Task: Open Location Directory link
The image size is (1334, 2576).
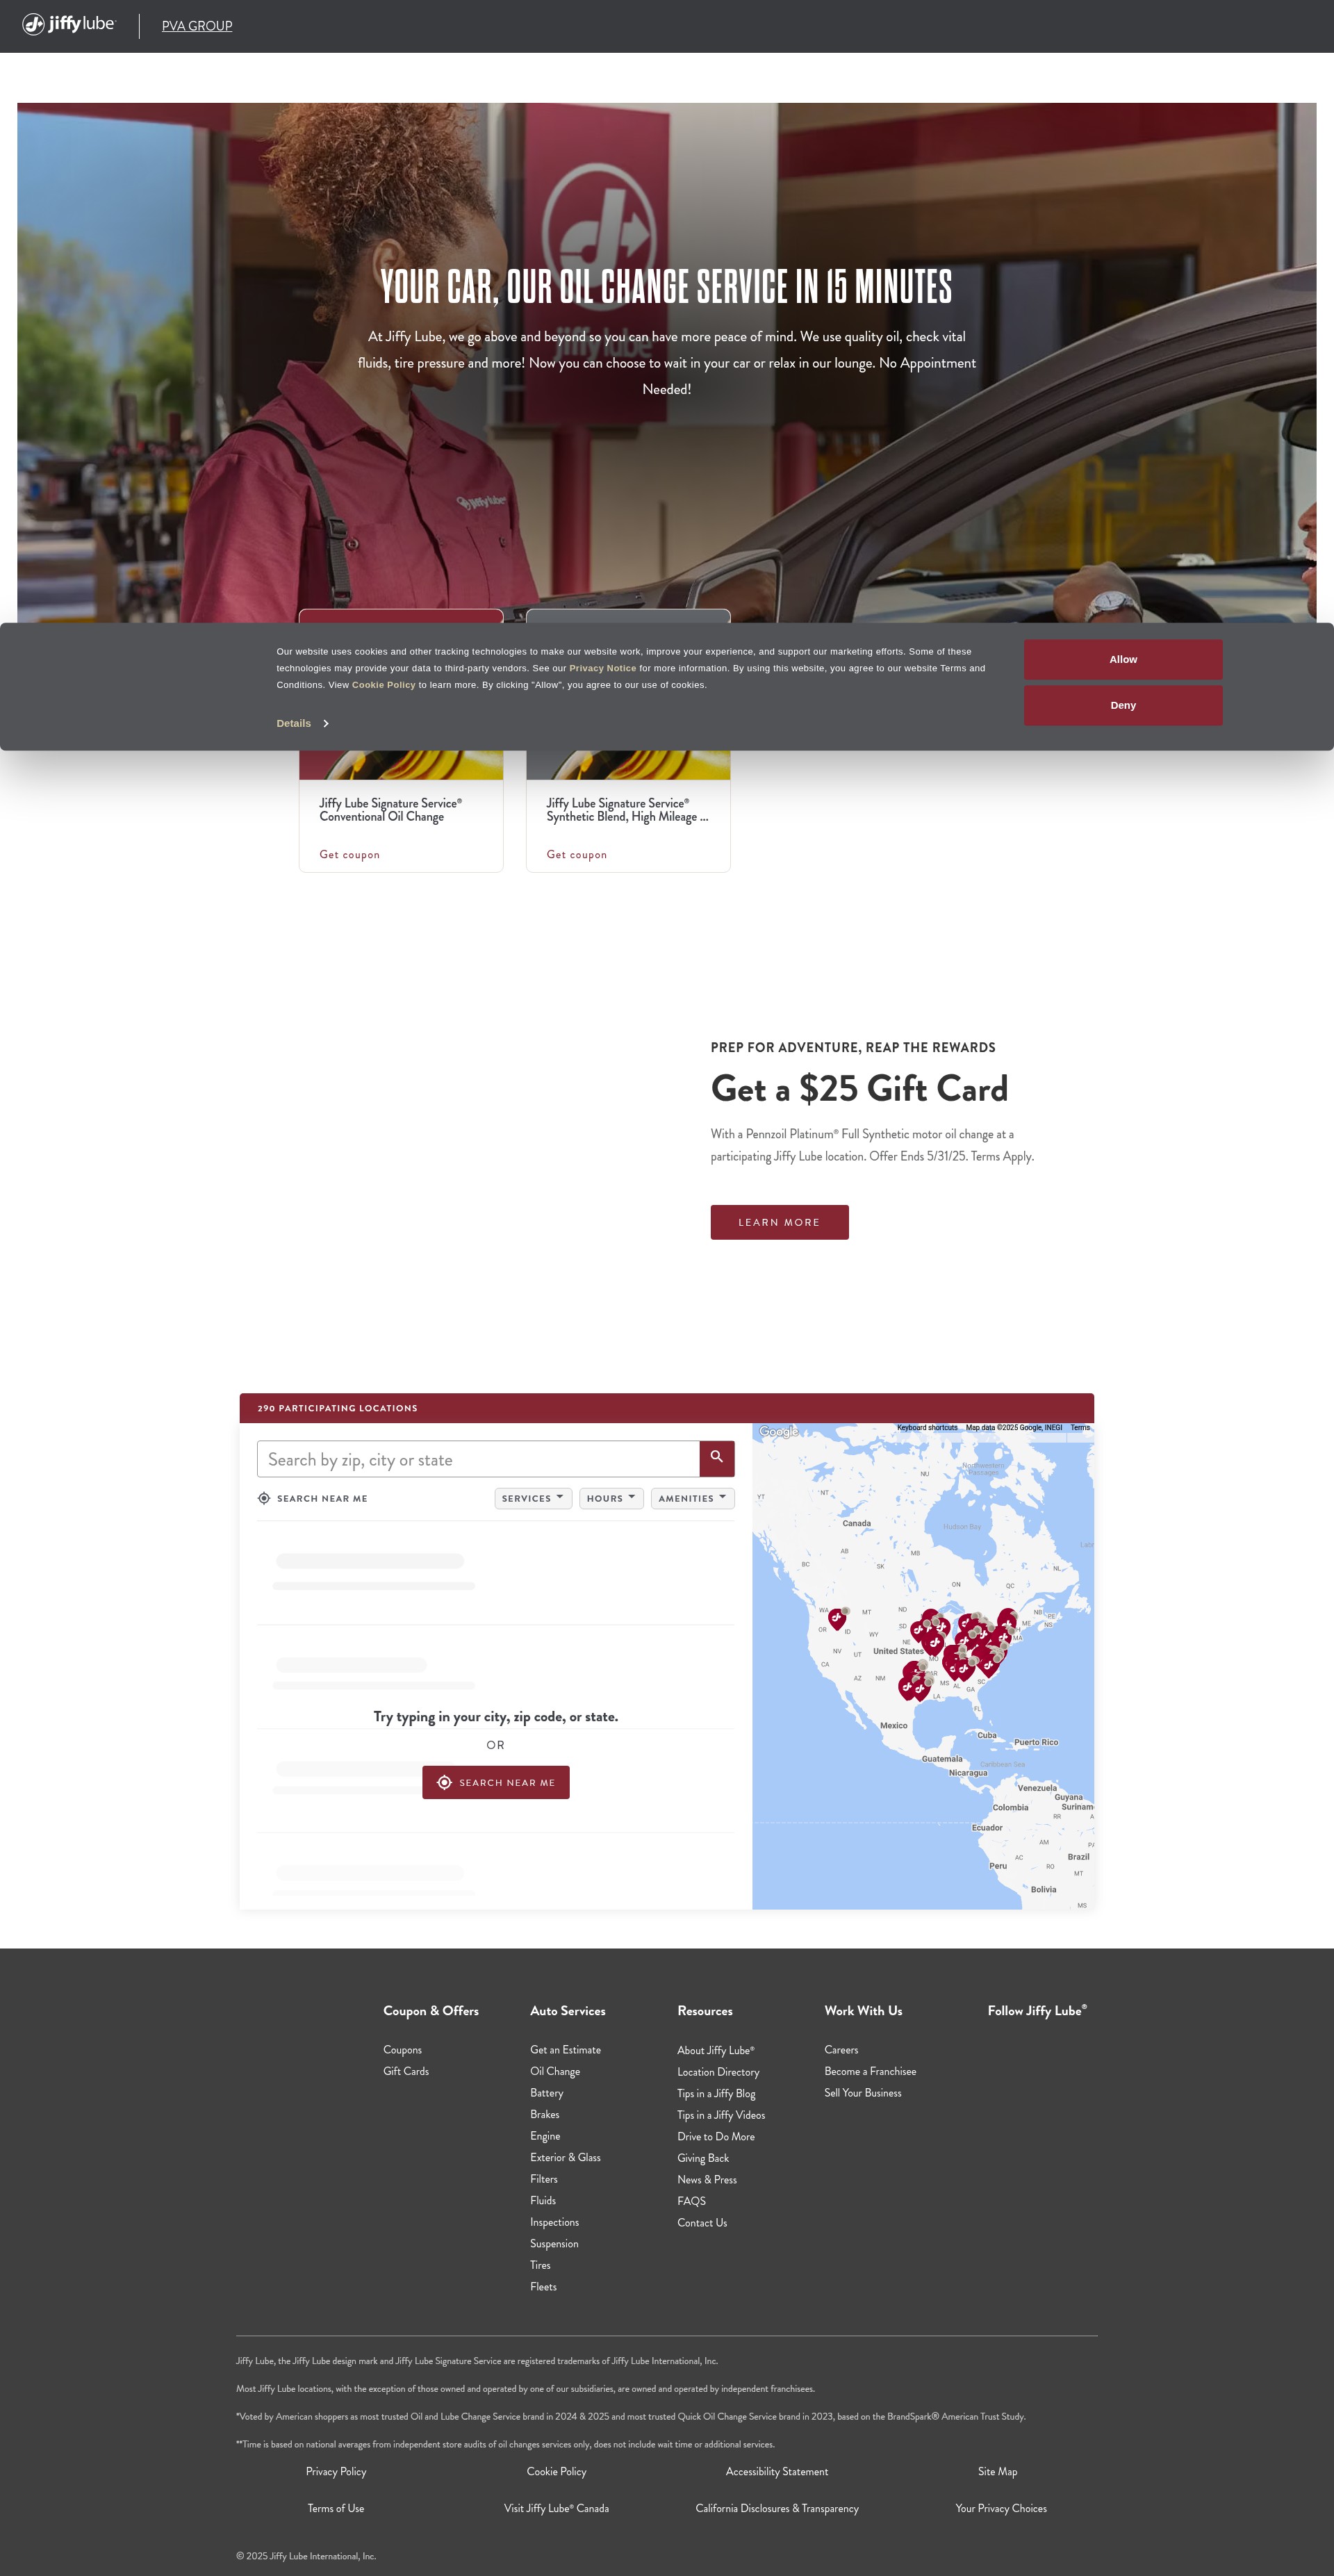Action: point(718,2072)
